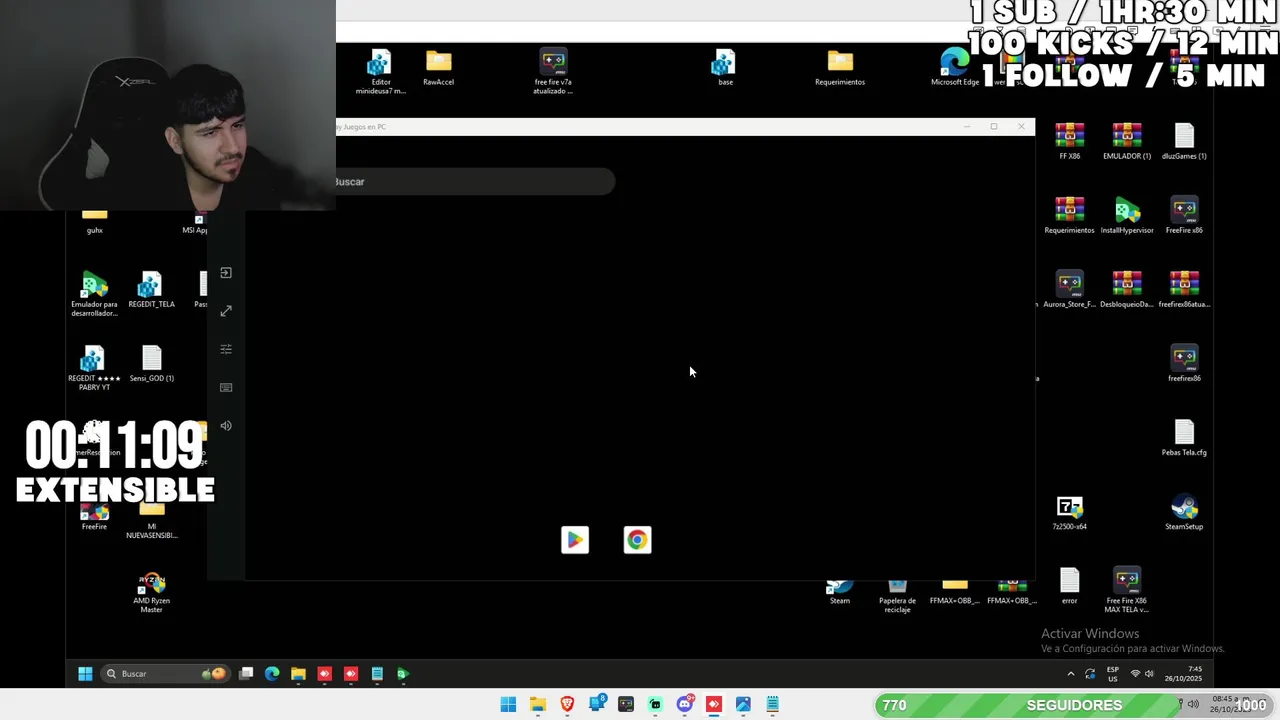Open the 'error' text file on desktop
The image size is (1280, 720).
click(1069, 585)
